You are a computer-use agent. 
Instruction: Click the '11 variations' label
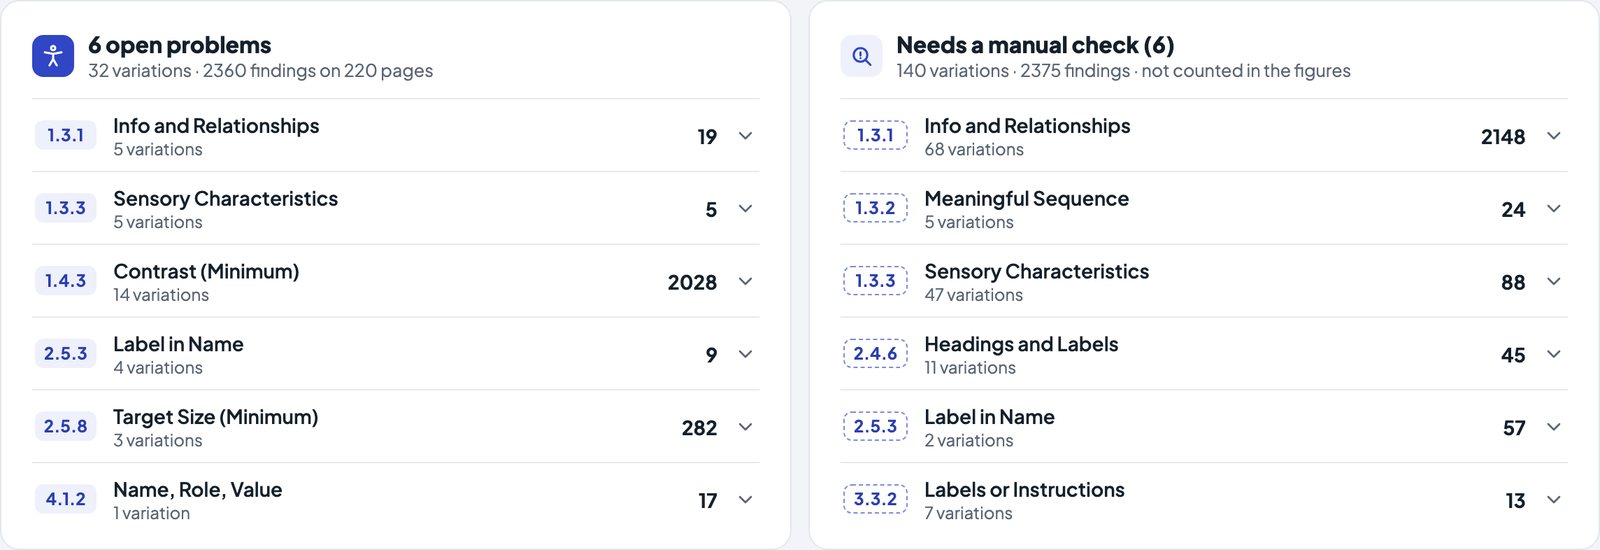tap(970, 368)
